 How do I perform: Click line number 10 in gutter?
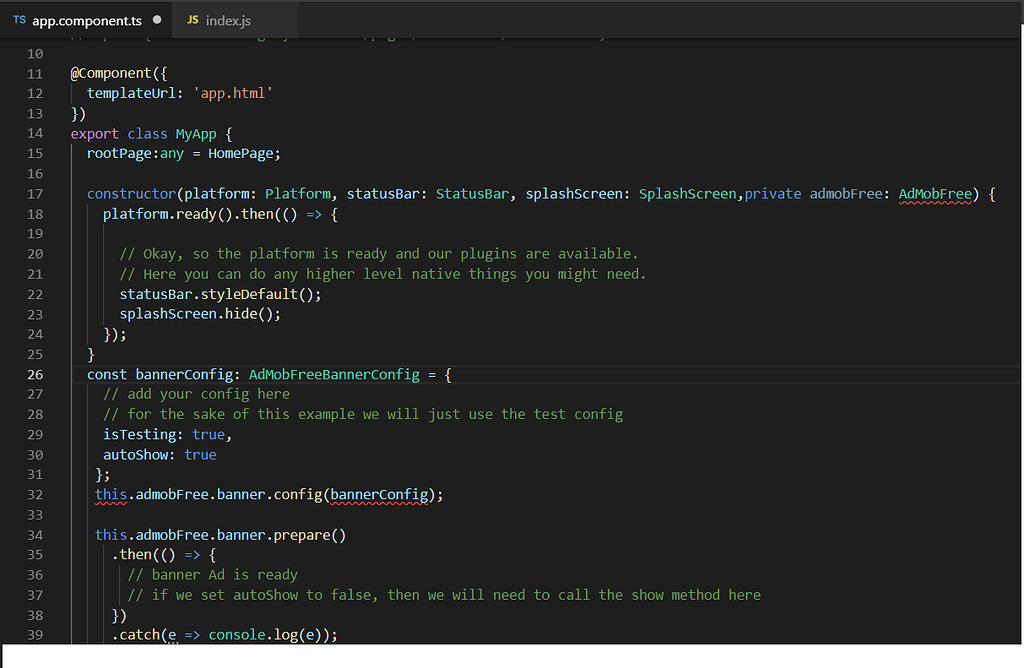click(35, 54)
